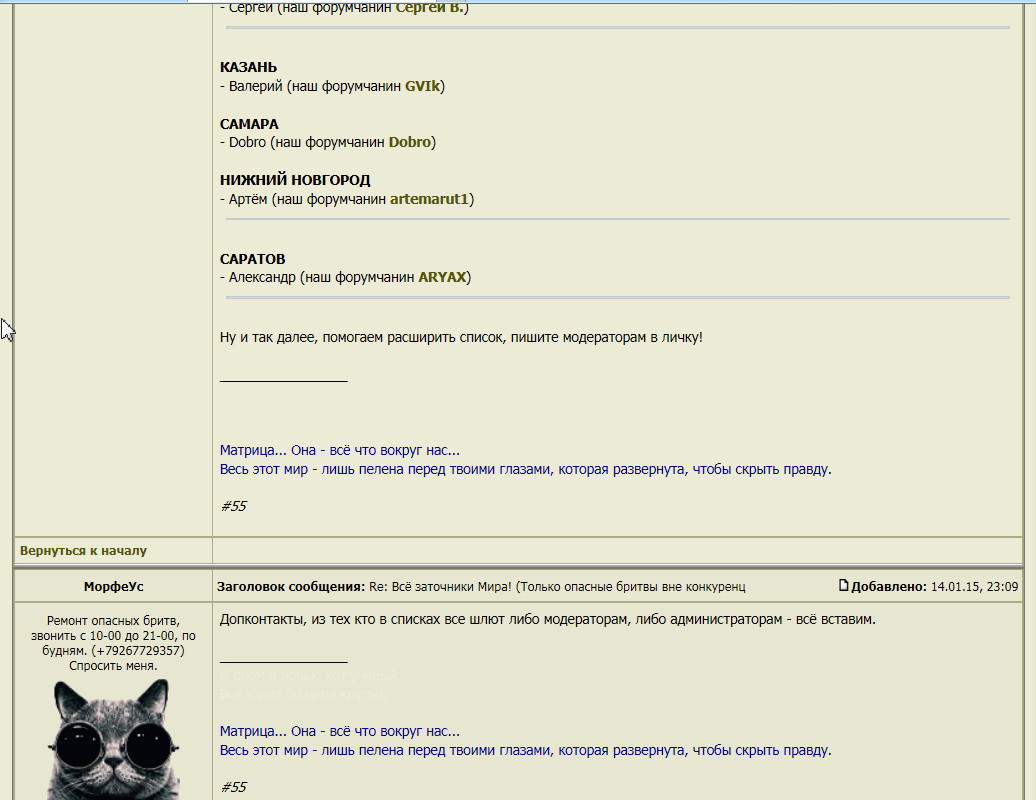Click the МорфеУс author name

click(x=113, y=587)
